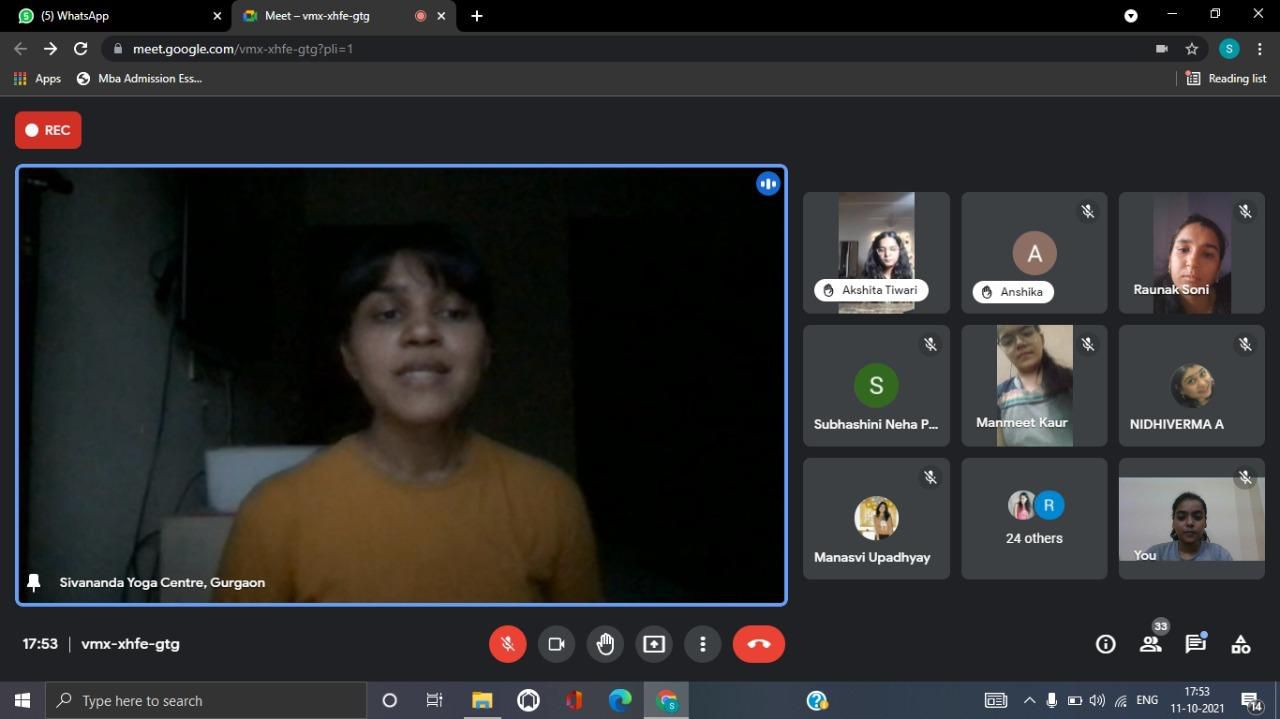Open the chat messages panel

point(1196,645)
